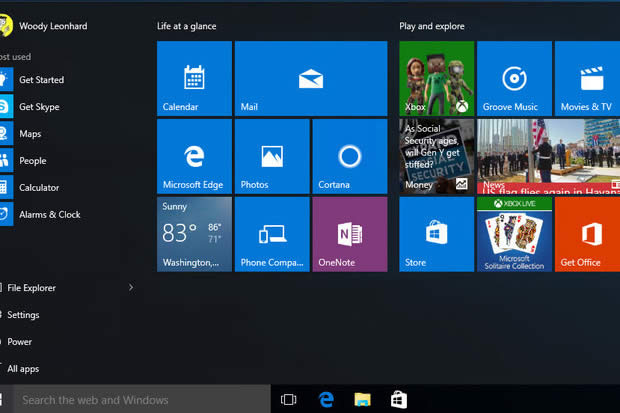Screen dimensions: 620x413
Task: Open the Get Office tile
Action: 587,234
